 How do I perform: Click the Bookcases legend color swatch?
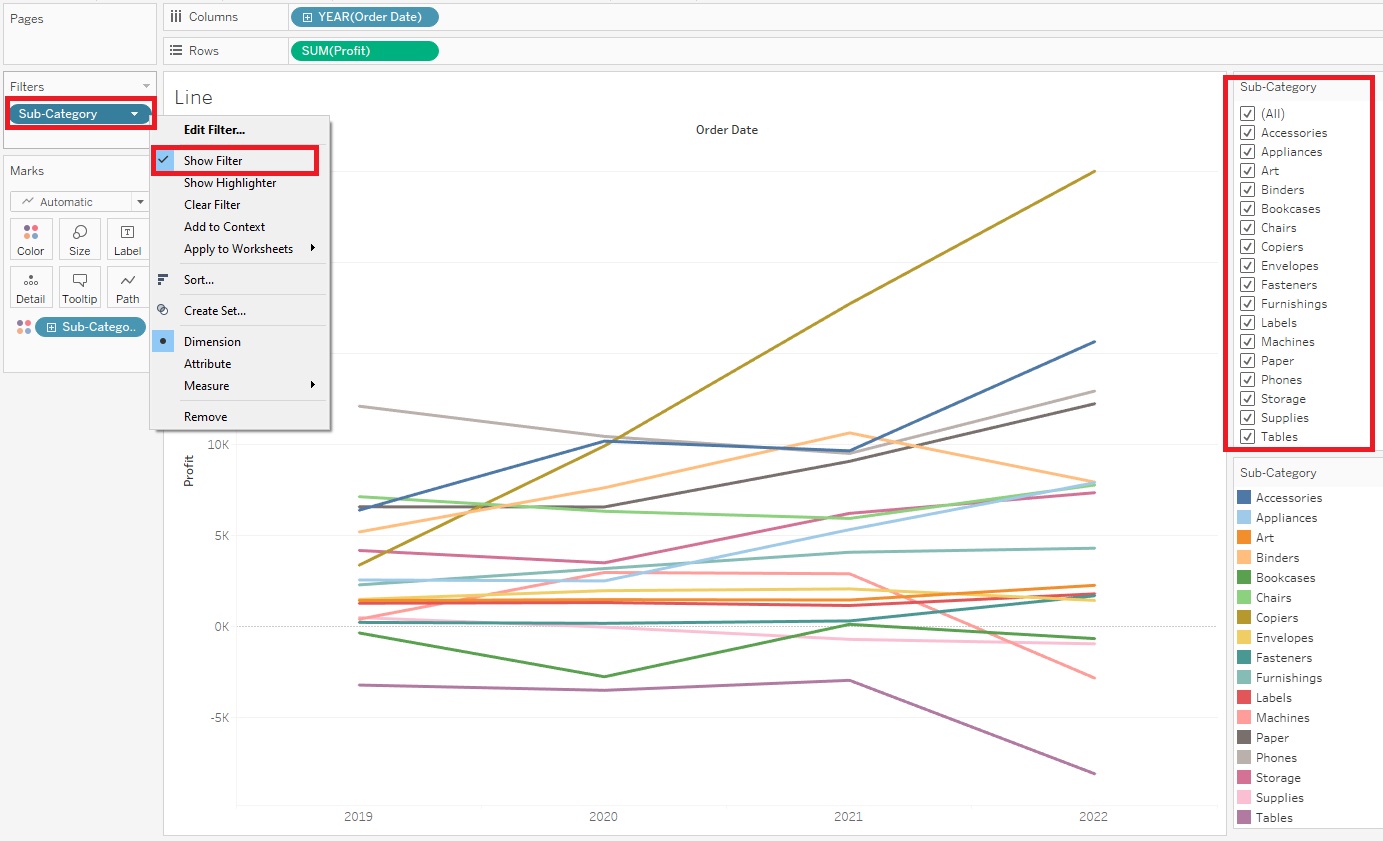coord(1244,578)
